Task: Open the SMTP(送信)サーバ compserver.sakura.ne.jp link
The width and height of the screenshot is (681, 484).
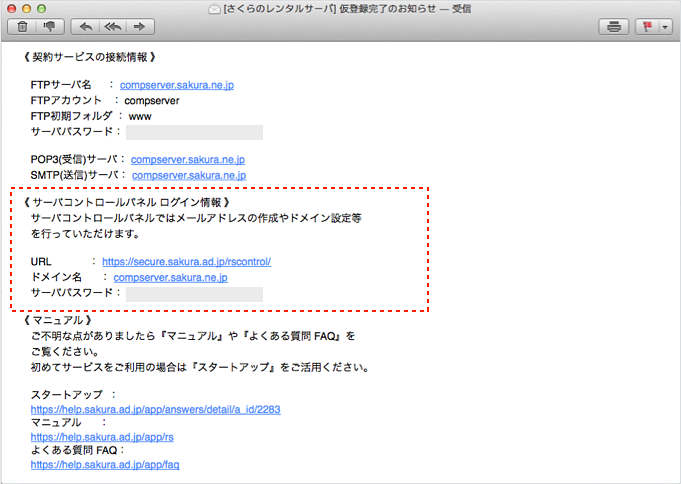Action: tap(189, 176)
